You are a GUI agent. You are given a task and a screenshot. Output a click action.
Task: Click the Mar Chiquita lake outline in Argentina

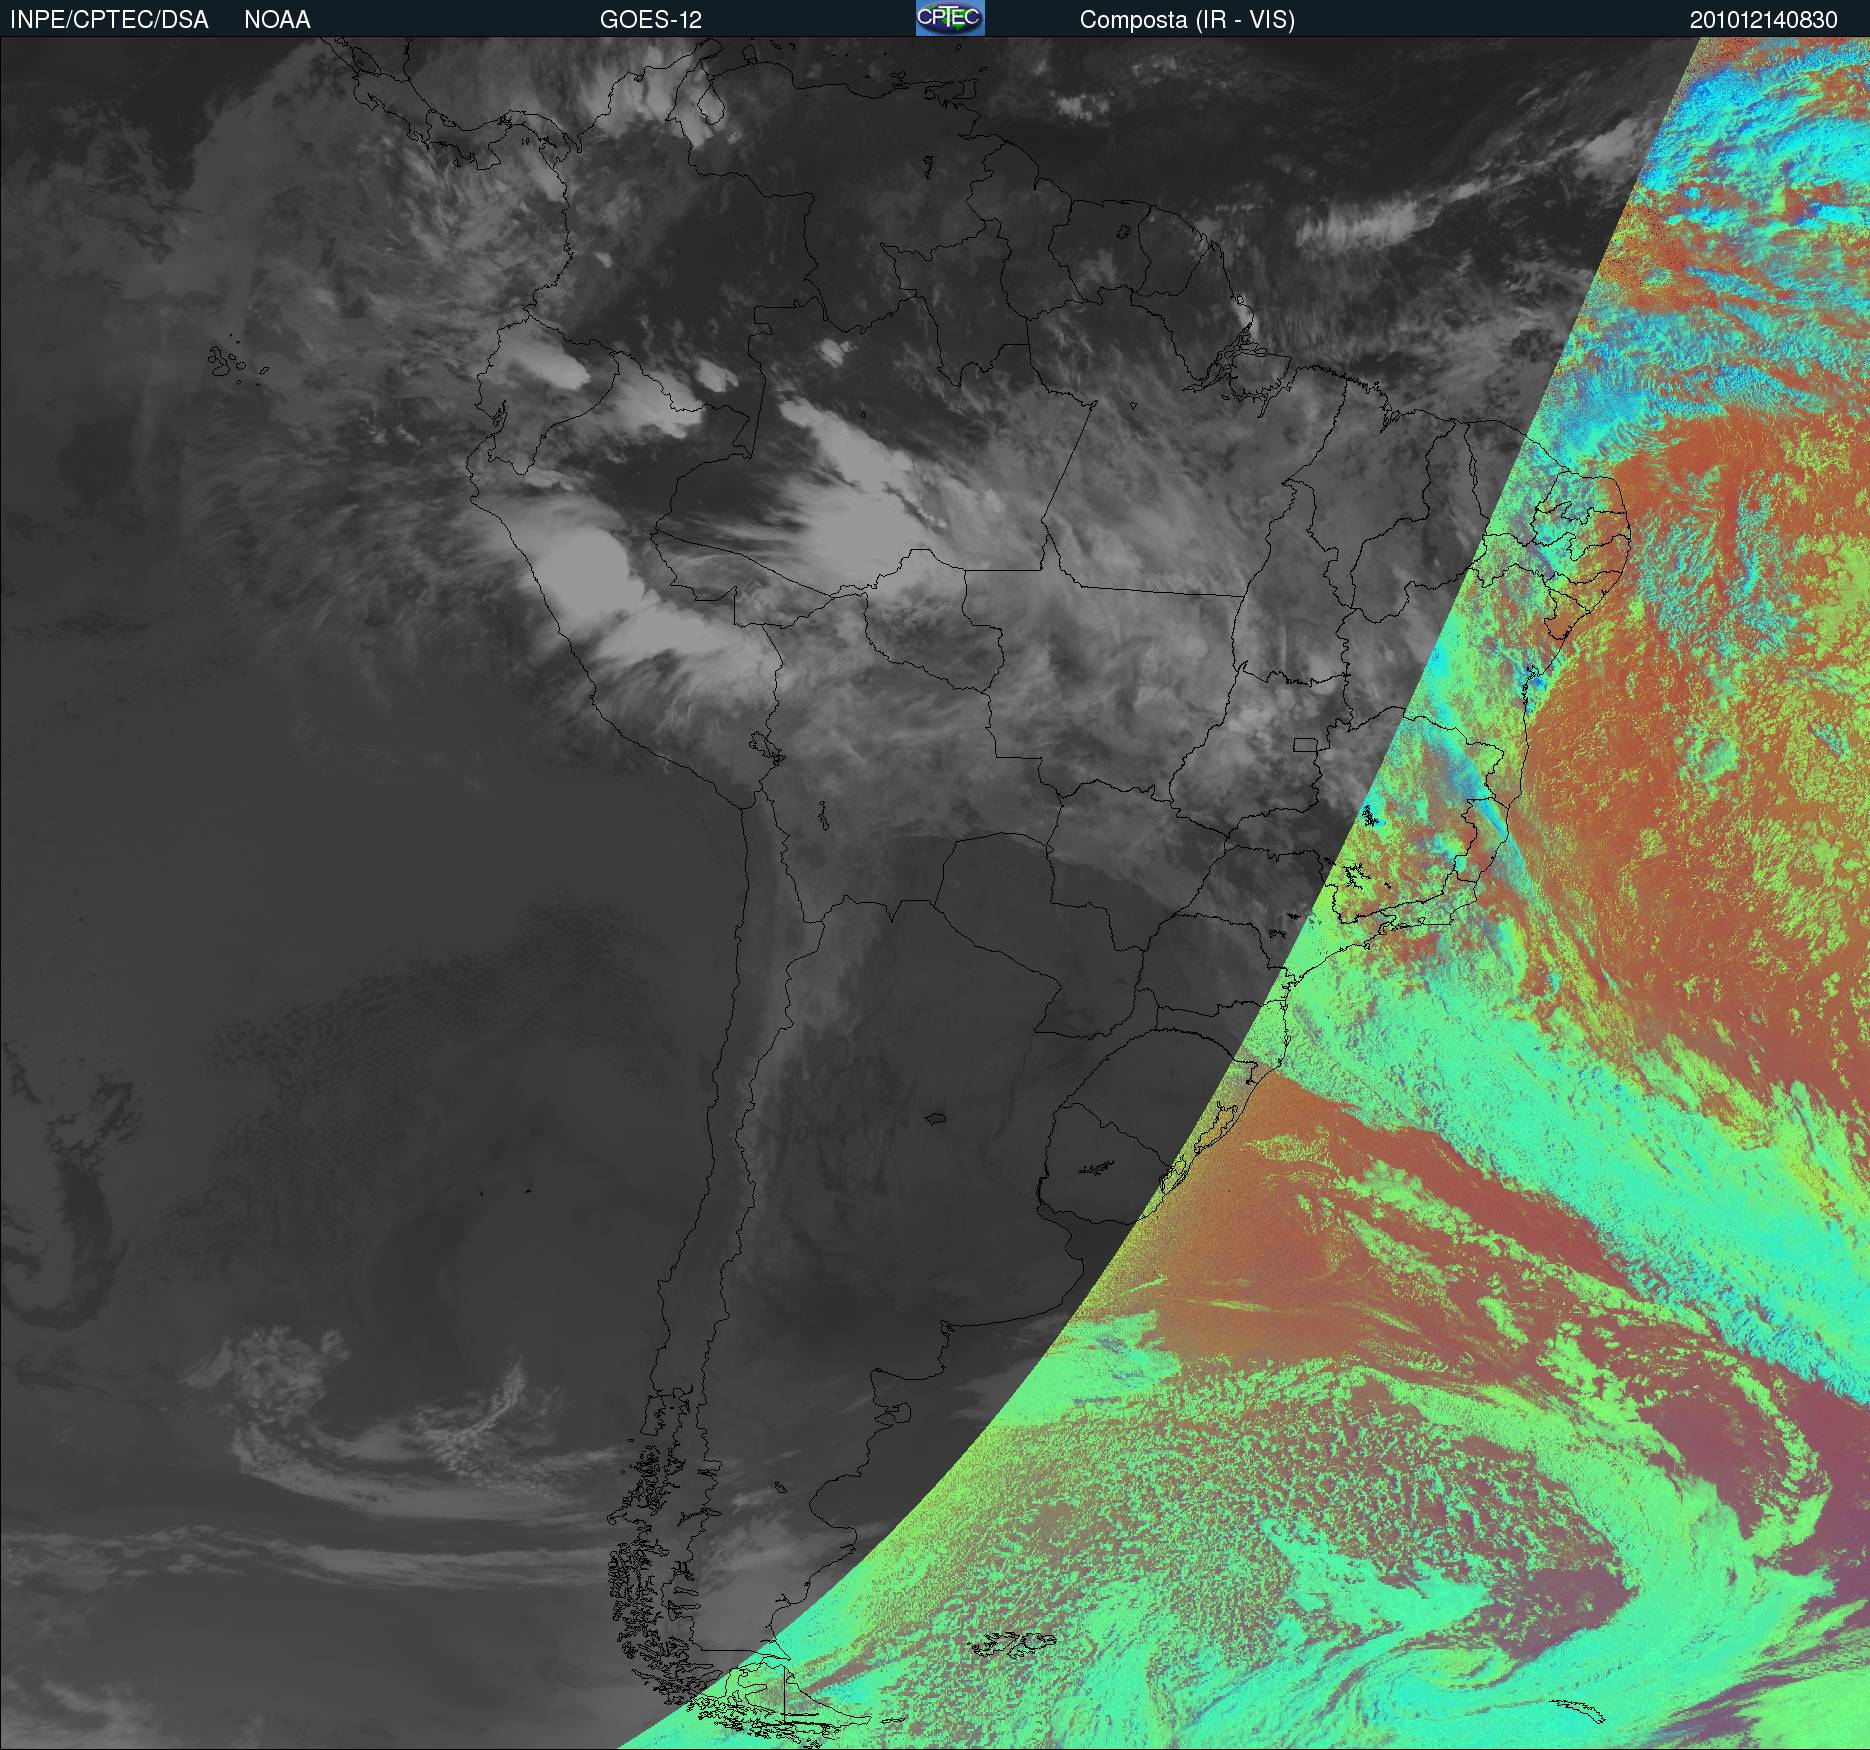point(936,1119)
